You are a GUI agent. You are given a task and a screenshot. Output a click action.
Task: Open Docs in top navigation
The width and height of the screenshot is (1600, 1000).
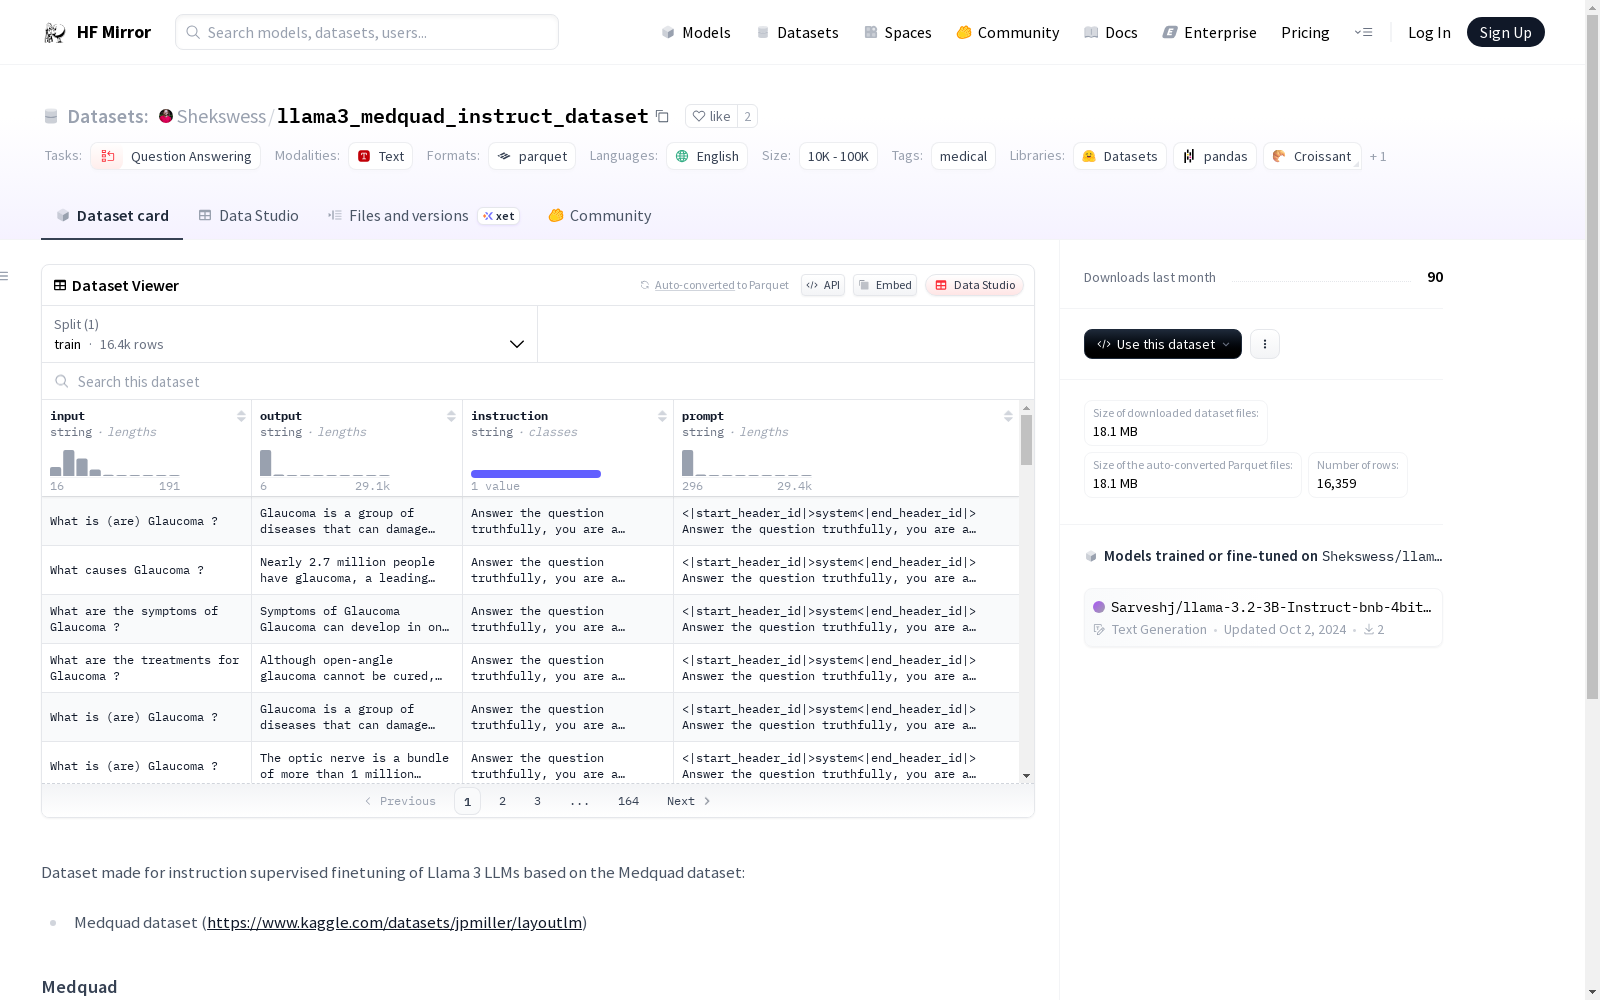point(1111,33)
